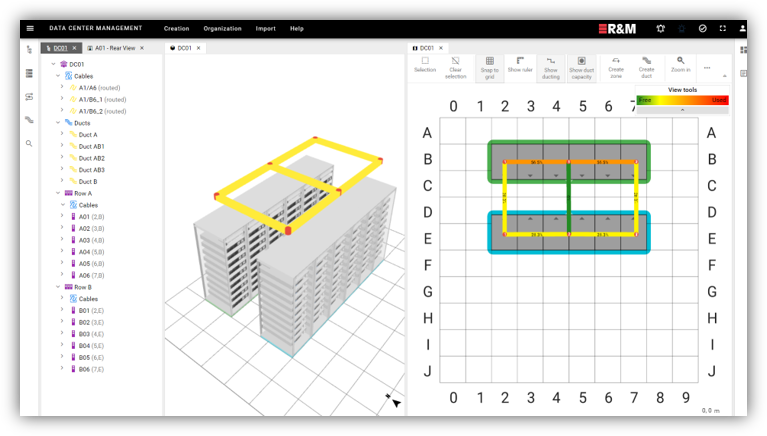Open the Creation menu
767x436 pixels.
177,28
